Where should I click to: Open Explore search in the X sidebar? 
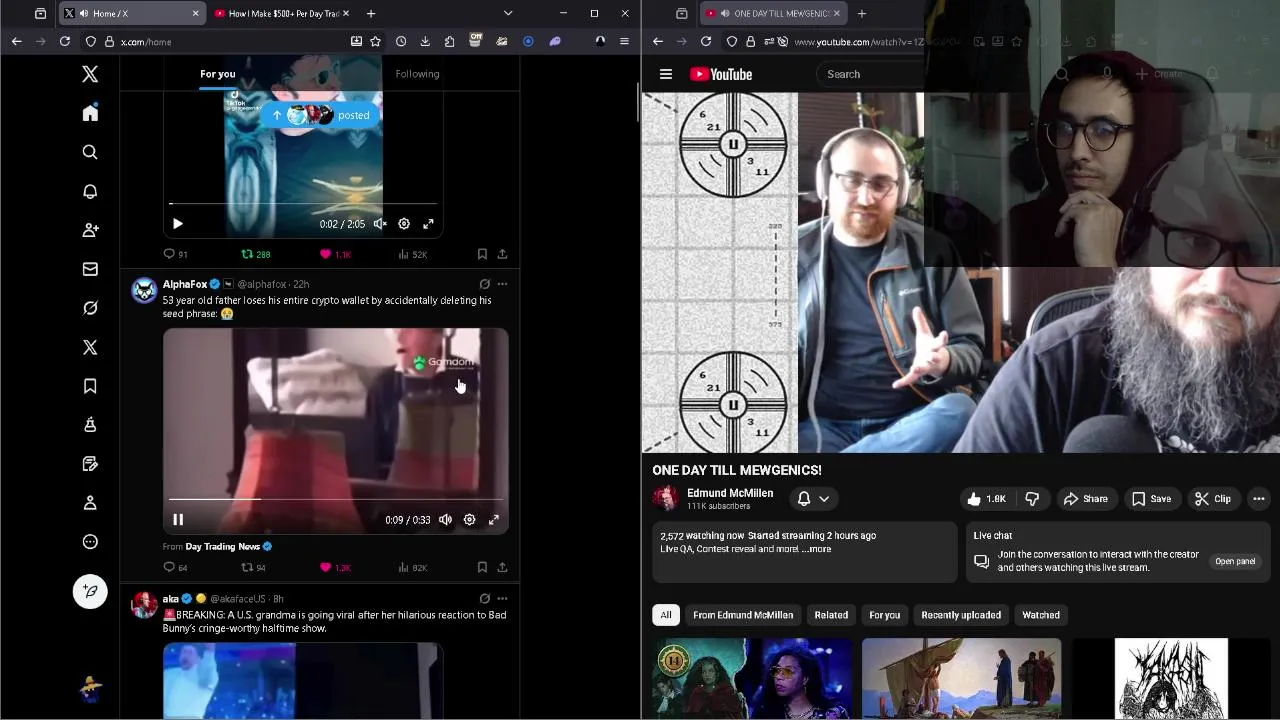90,152
